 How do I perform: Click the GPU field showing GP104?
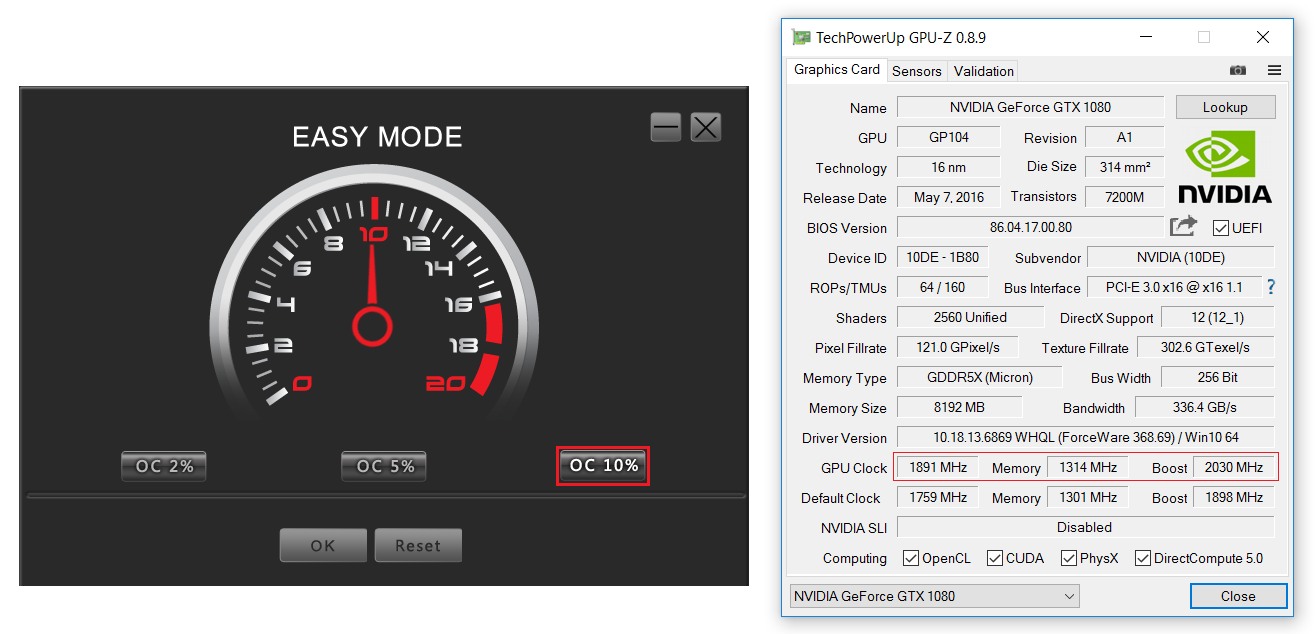pos(948,137)
